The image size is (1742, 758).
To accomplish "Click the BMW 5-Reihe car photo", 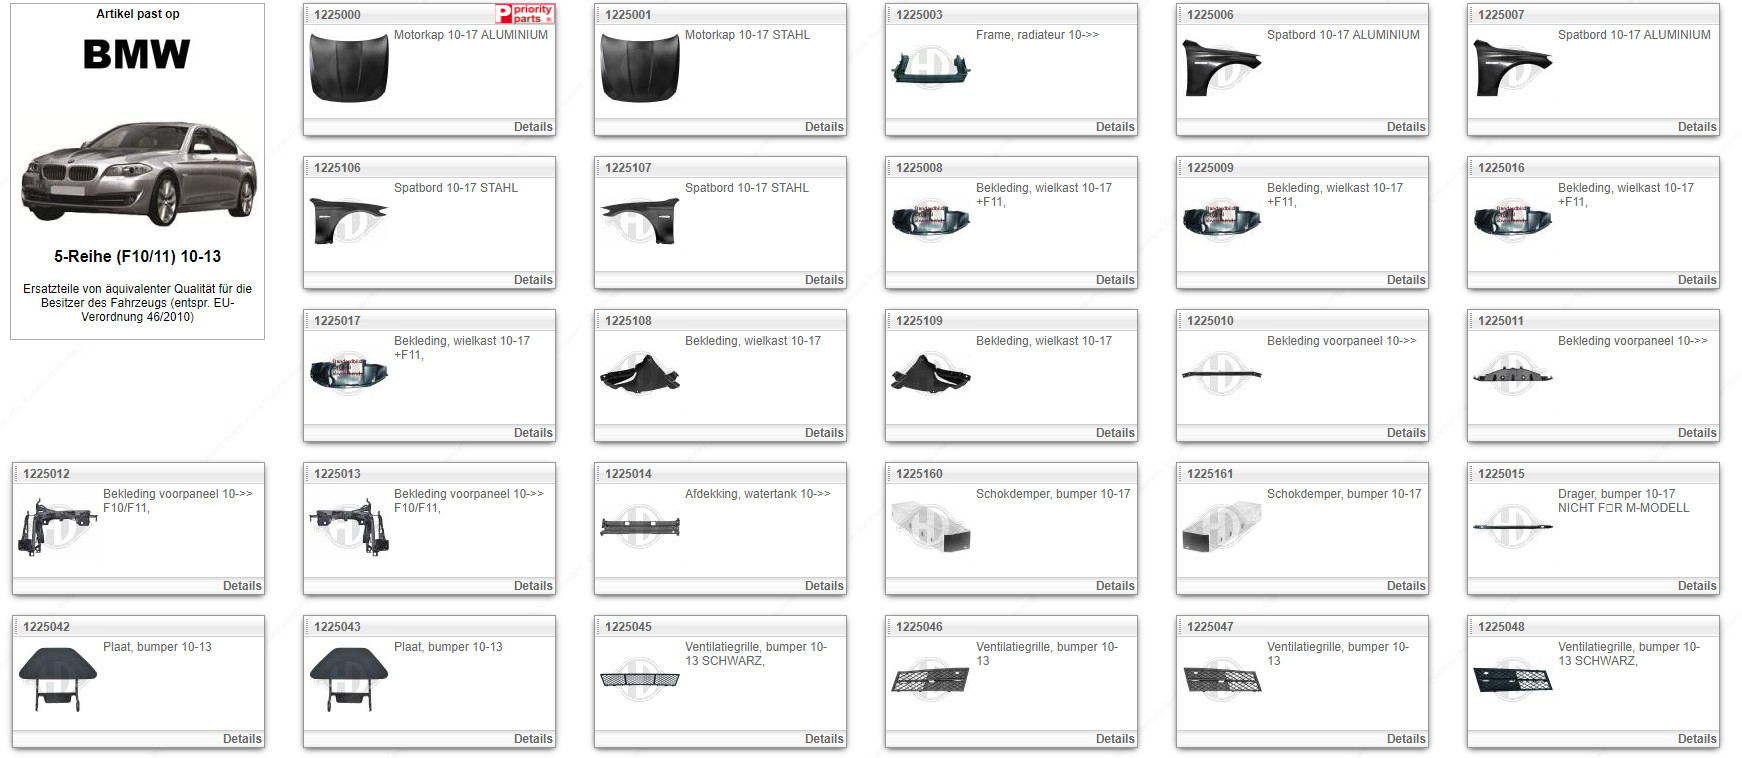I will coord(138,173).
